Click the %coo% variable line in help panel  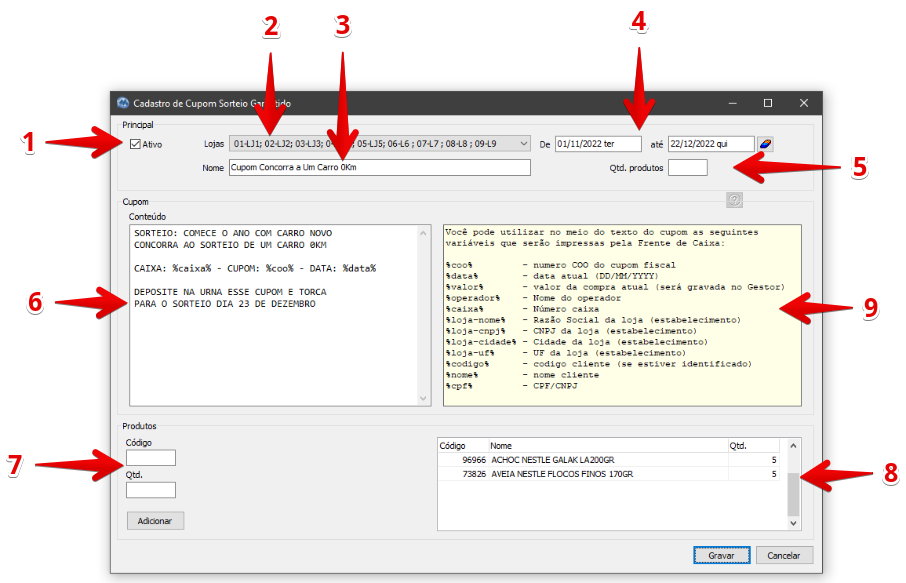click(x=560, y=265)
